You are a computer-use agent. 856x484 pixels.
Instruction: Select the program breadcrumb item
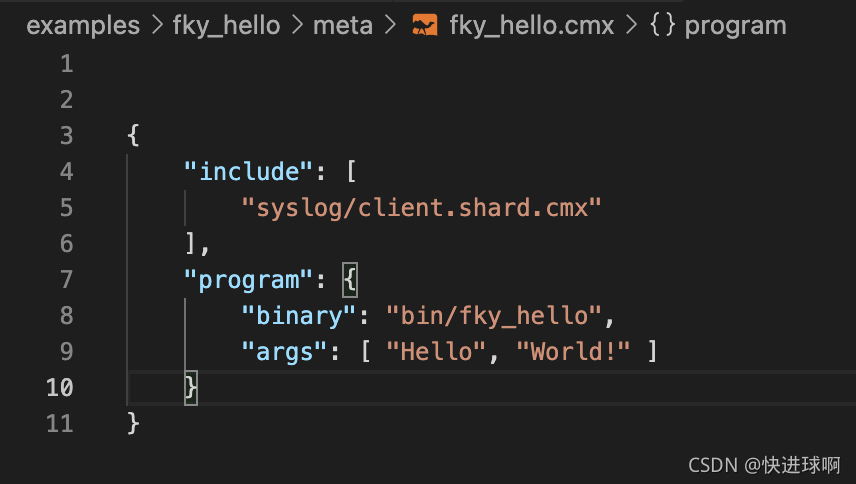(x=735, y=26)
